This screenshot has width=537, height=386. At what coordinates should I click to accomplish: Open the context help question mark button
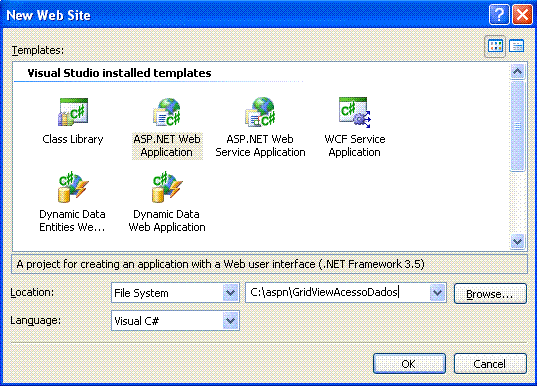499,15
